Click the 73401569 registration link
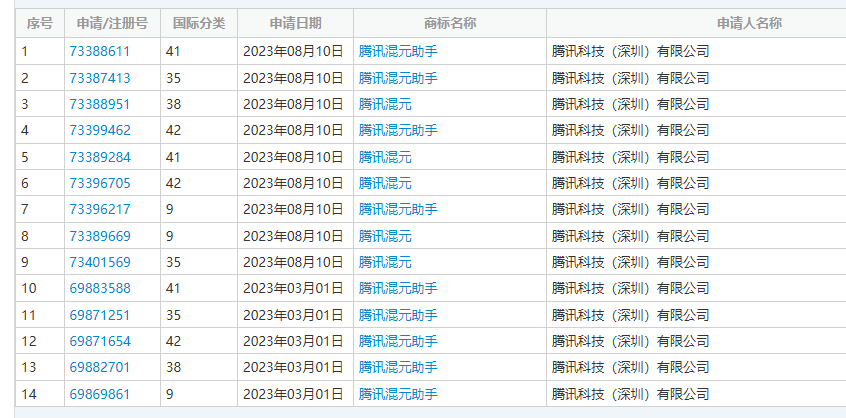This screenshot has height=418, width=846. (x=100, y=262)
